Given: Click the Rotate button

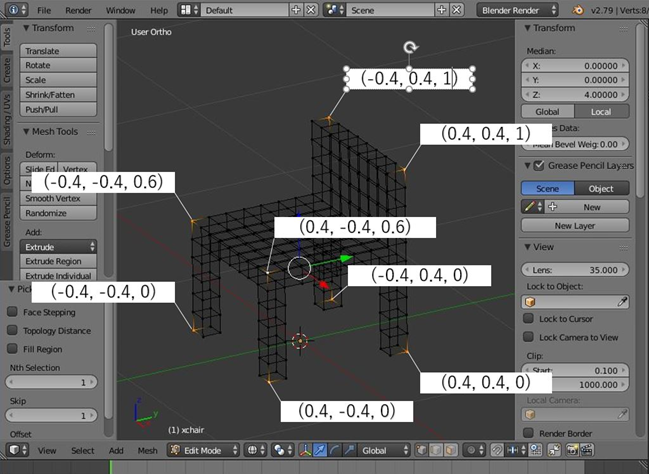Looking at the screenshot, I should [x=58, y=65].
